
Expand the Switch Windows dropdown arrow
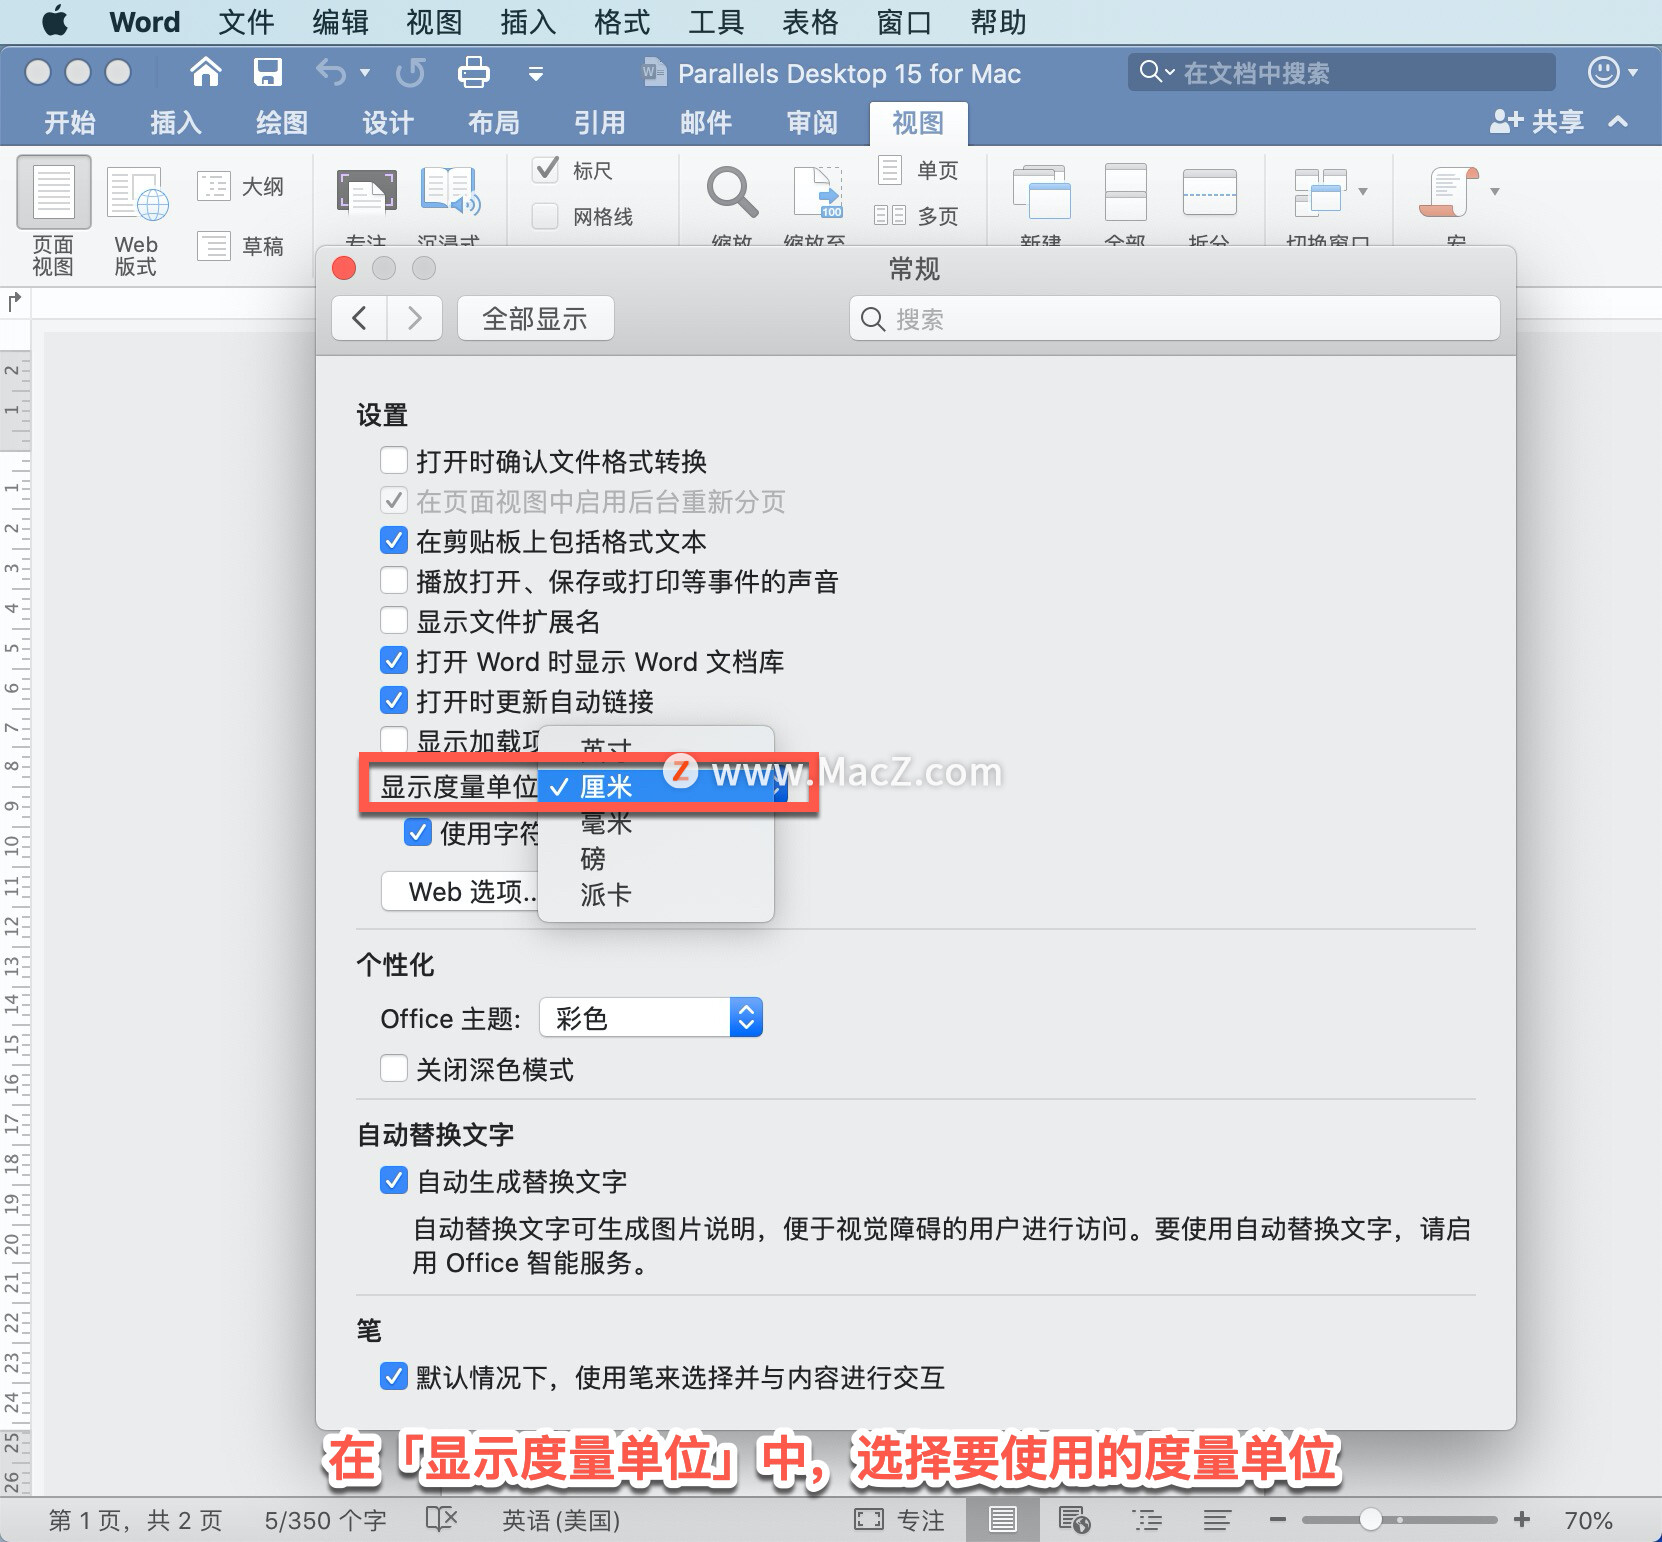(x=1363, y=191)
